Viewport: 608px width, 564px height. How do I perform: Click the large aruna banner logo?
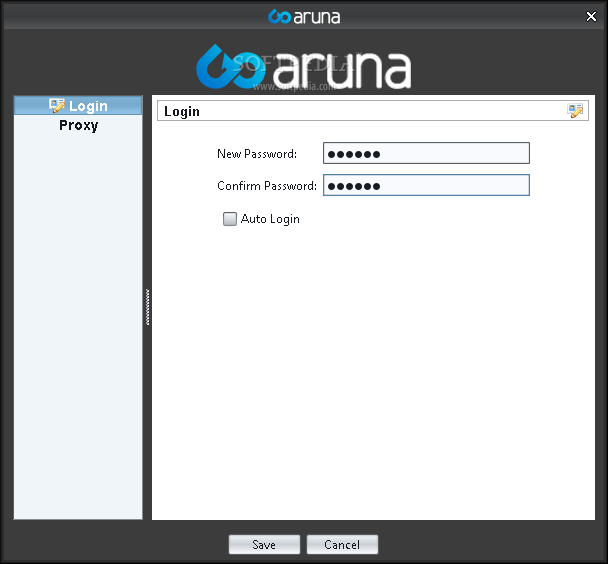pyautogui.click(x=304, y=67)
